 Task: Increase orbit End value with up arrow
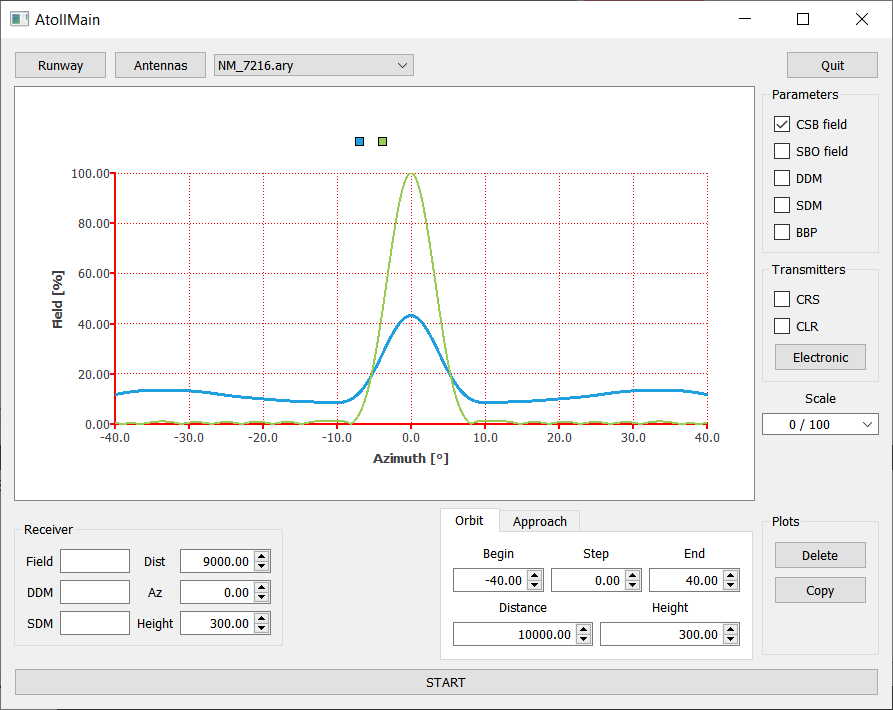pos(731,576)
